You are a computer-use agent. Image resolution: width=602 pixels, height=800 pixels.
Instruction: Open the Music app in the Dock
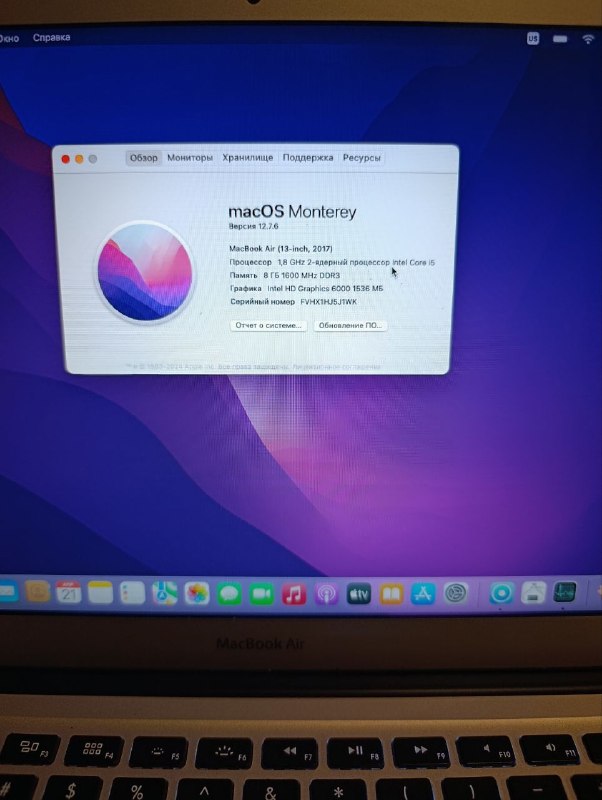294,594
